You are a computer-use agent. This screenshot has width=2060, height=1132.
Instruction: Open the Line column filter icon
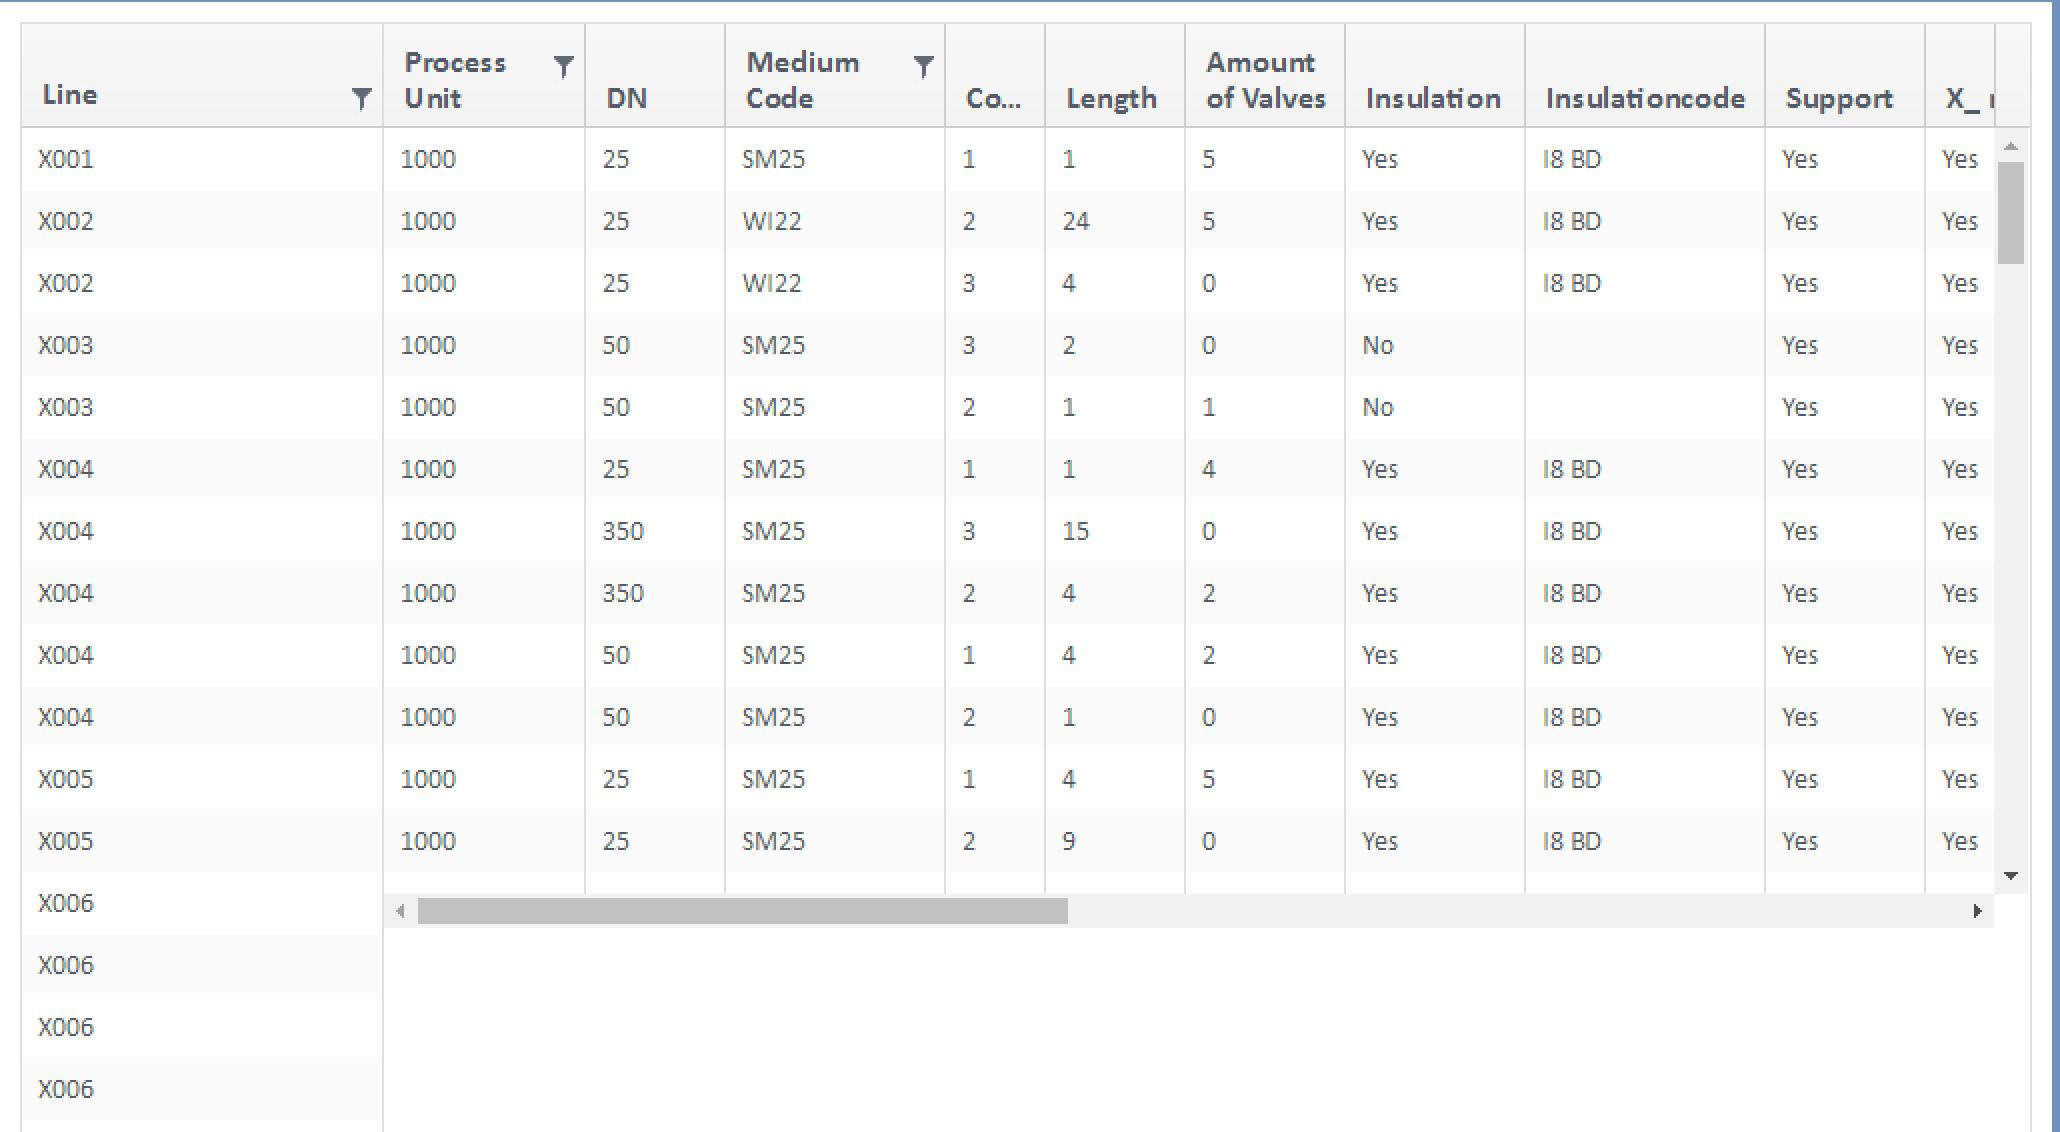361,98
